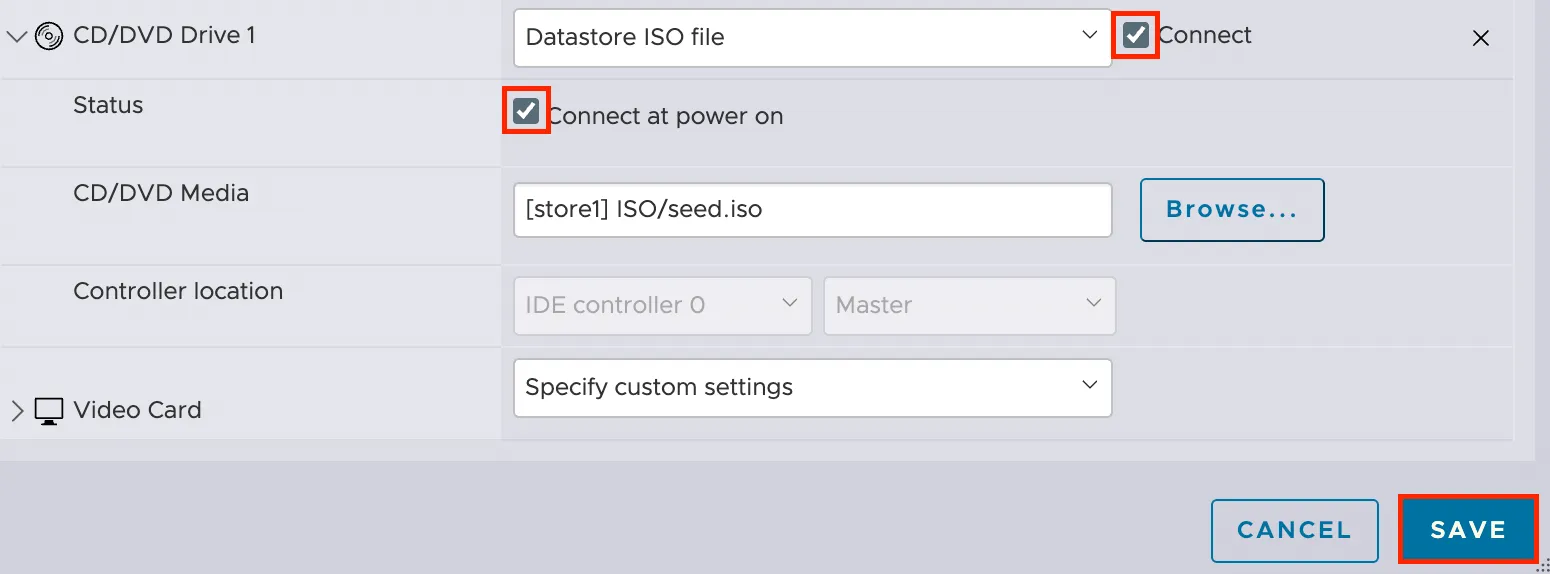
Task: Remove CD/DVD Drive 1 with X icon
Action: click(1481, 39)
